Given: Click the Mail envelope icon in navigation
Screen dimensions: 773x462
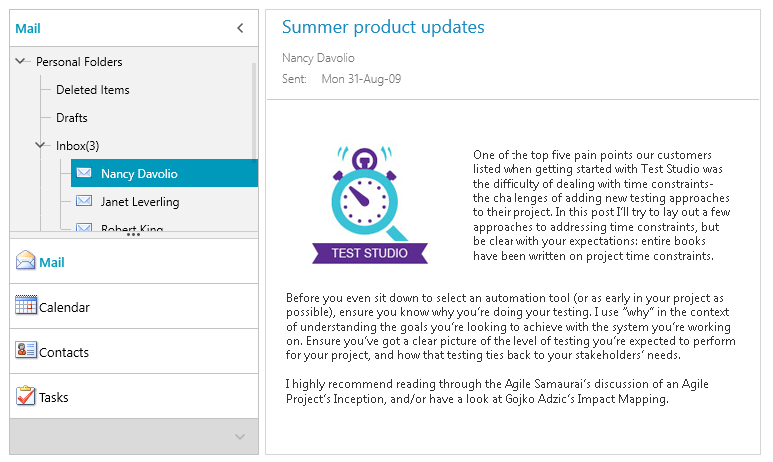Looking at the screenshot, I should click(x=26, y=262).
